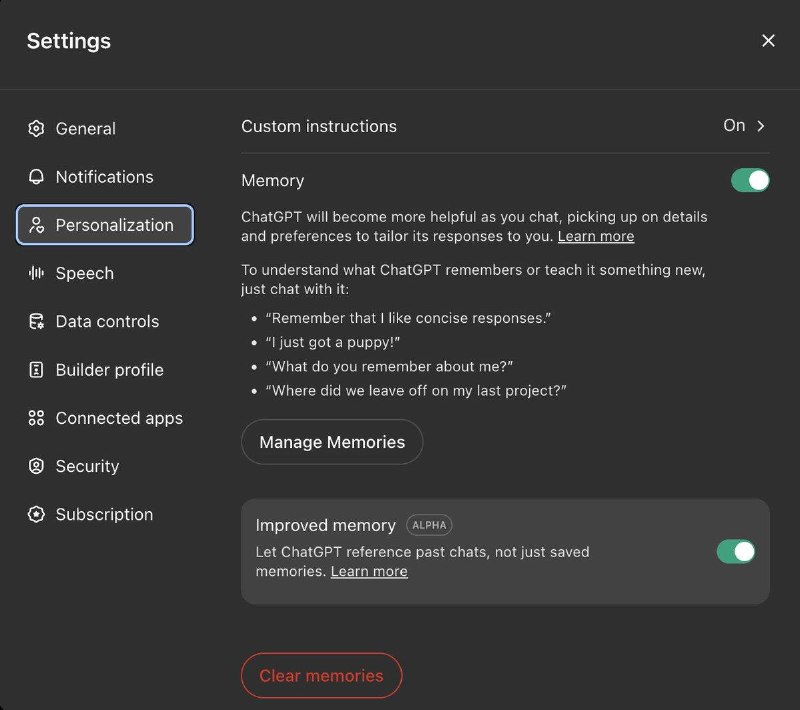Open Connected apps via its grid icon
Viewport: 800px width, 710px height.
pos(36,418)
